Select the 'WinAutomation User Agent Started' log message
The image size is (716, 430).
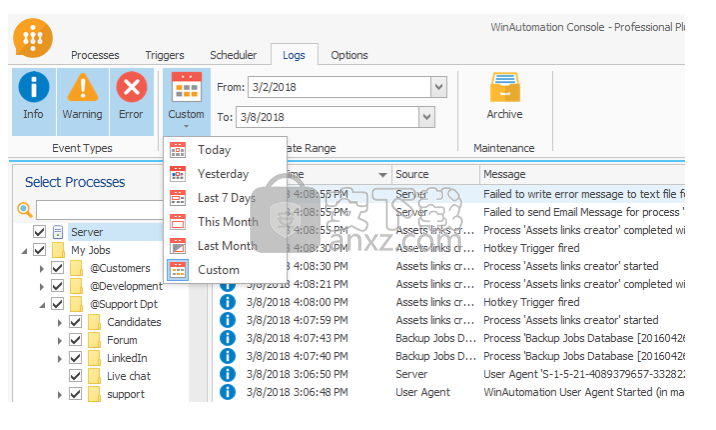pyautogui.click(x=584, y=392)
